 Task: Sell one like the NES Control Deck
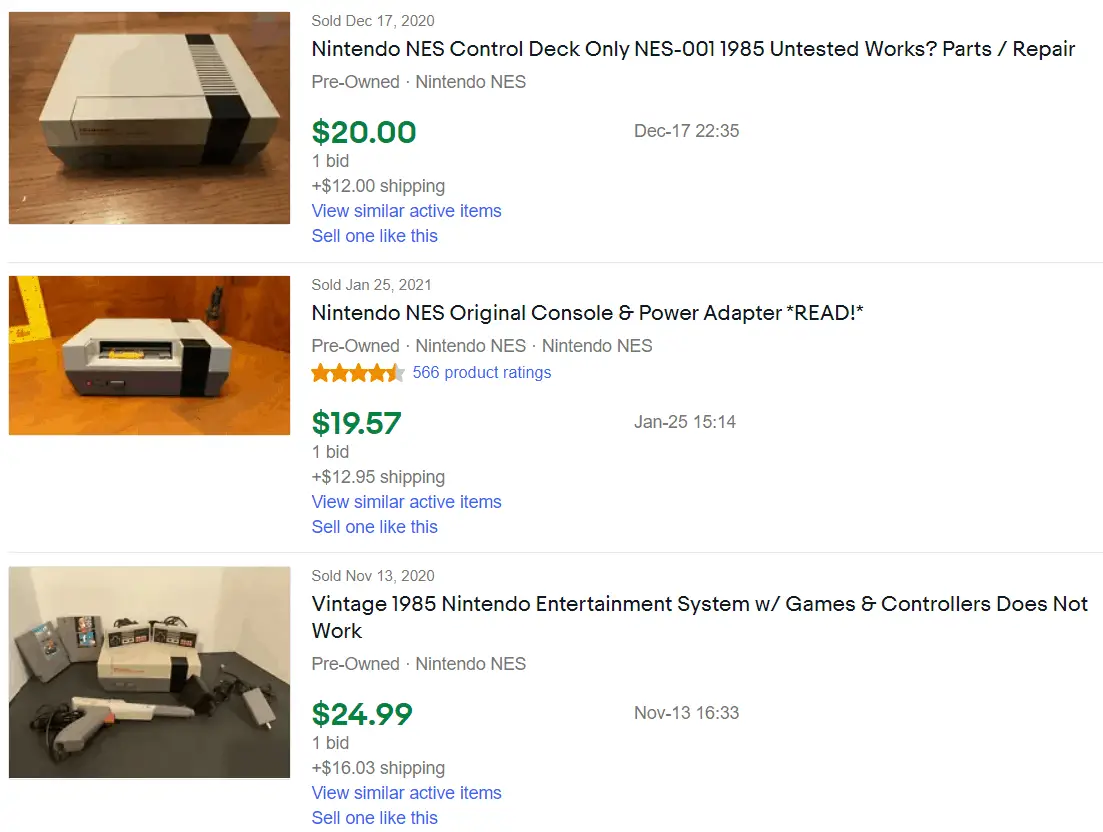374,235
